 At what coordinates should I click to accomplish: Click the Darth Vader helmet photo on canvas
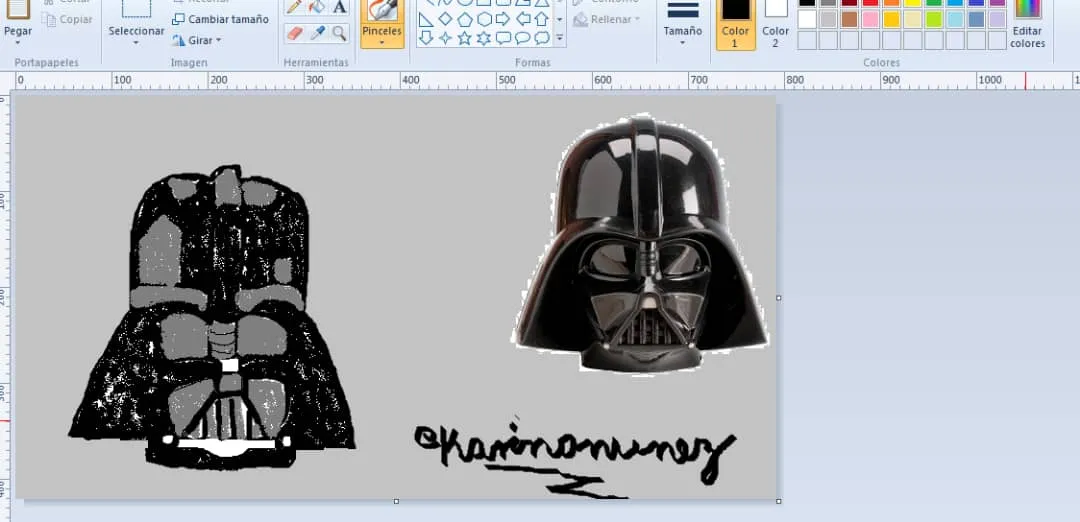click(641, 245)
